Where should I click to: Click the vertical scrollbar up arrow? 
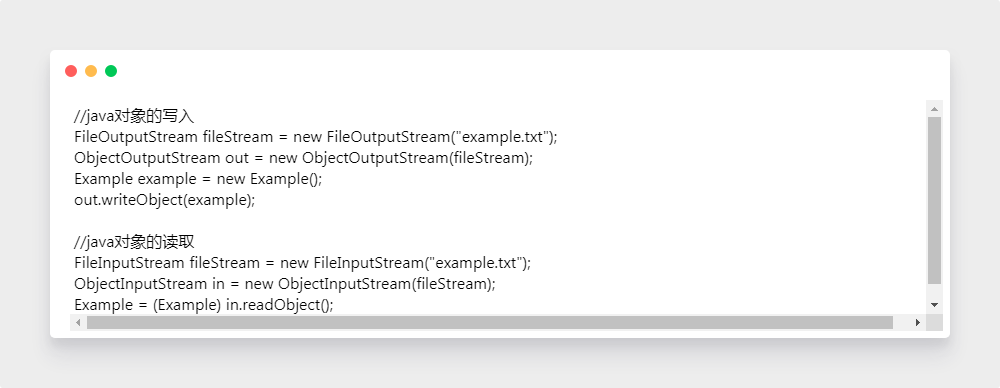pos(934,108)
